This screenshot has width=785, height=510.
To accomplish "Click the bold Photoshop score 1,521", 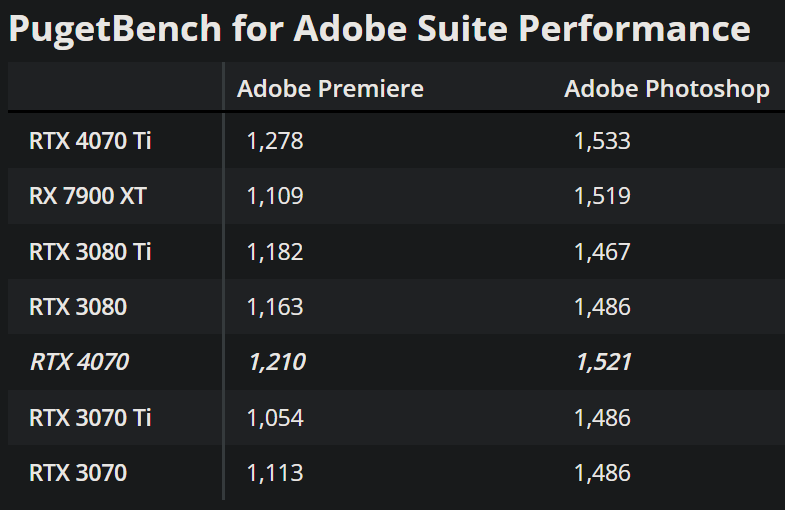I will coord(603,361).
